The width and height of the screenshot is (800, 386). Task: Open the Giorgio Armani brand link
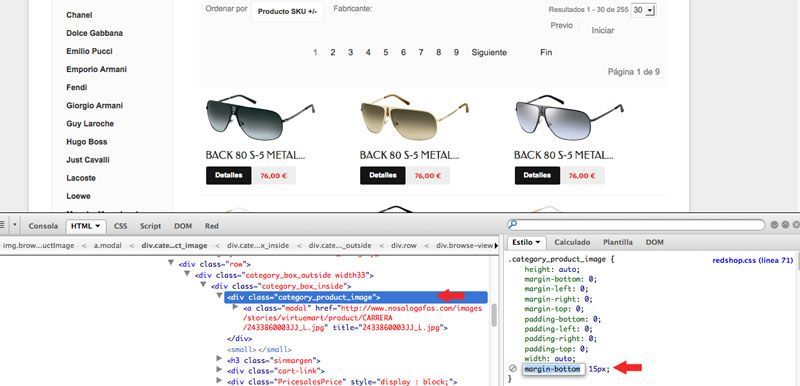pos(94,106)
